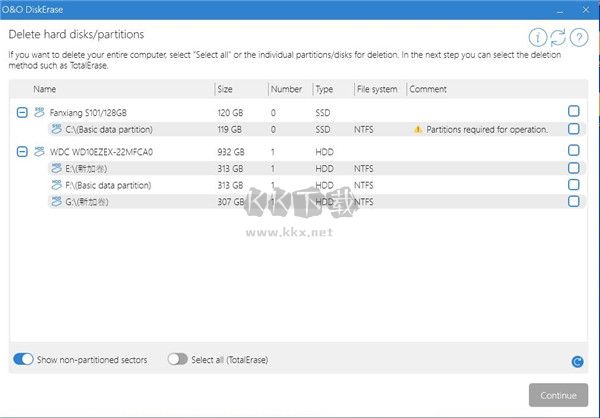
Task: Check the box for Fanxiang S101/128GB disk
Action: 573,112
